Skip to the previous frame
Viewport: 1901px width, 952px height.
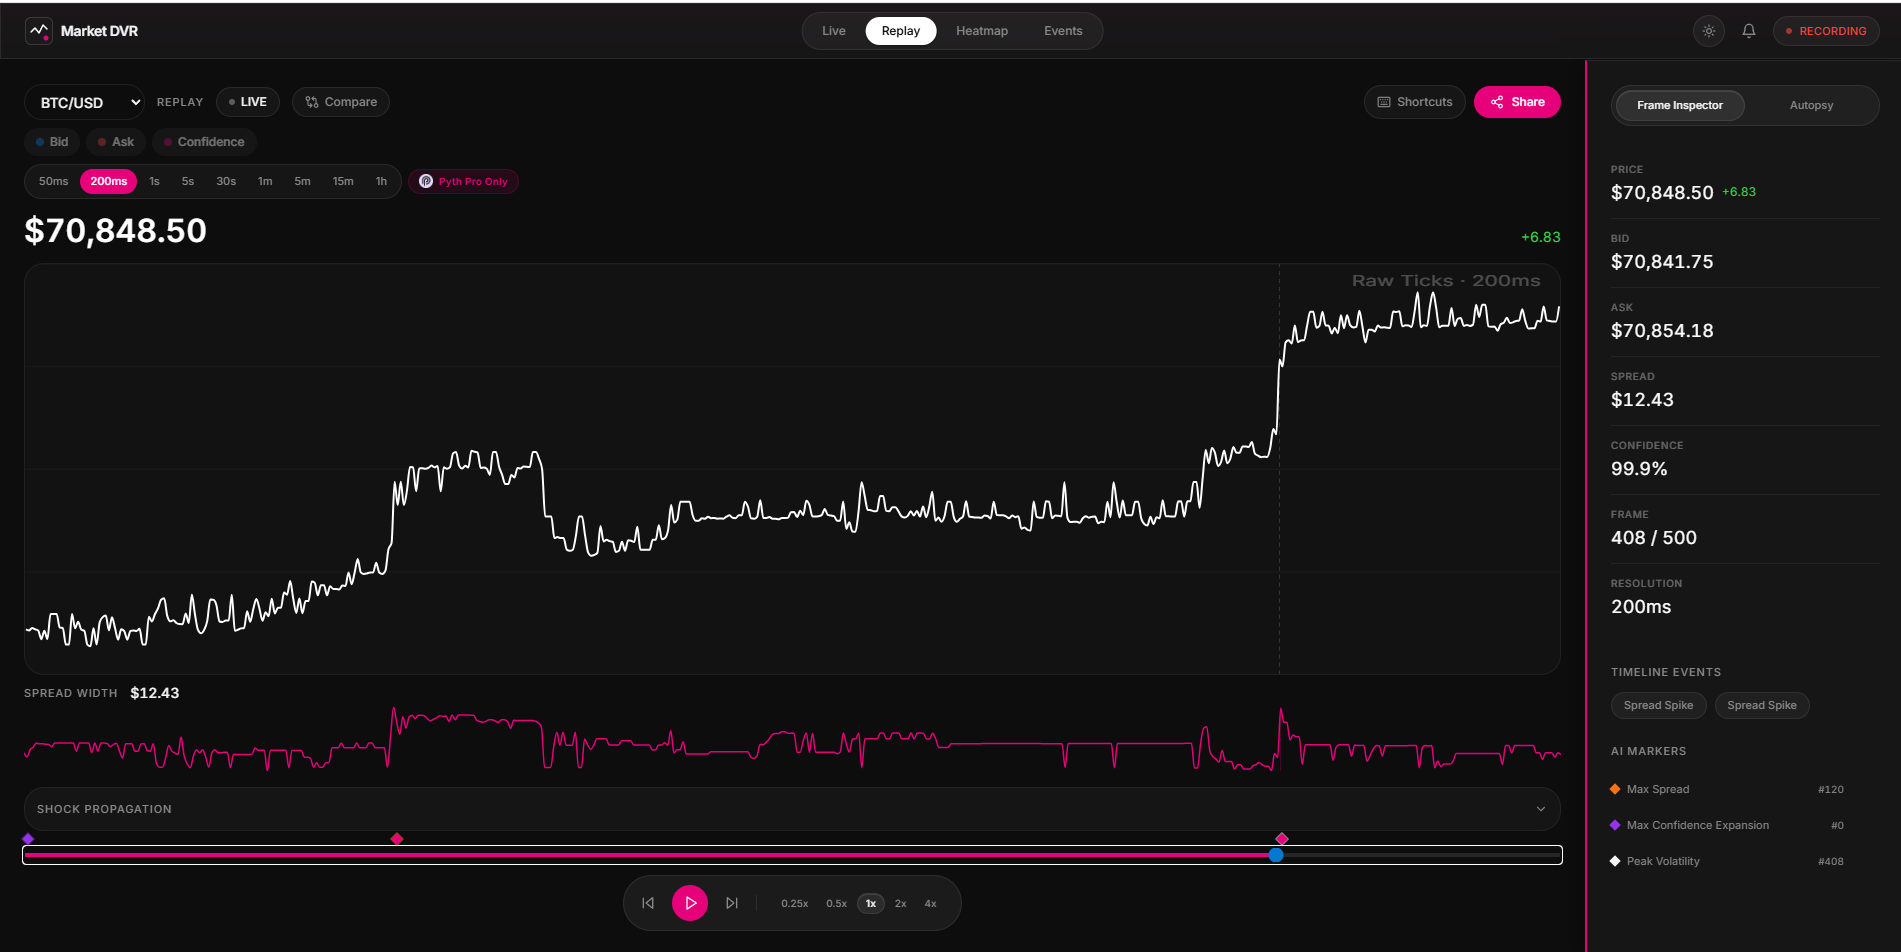[x=648, y=903]
